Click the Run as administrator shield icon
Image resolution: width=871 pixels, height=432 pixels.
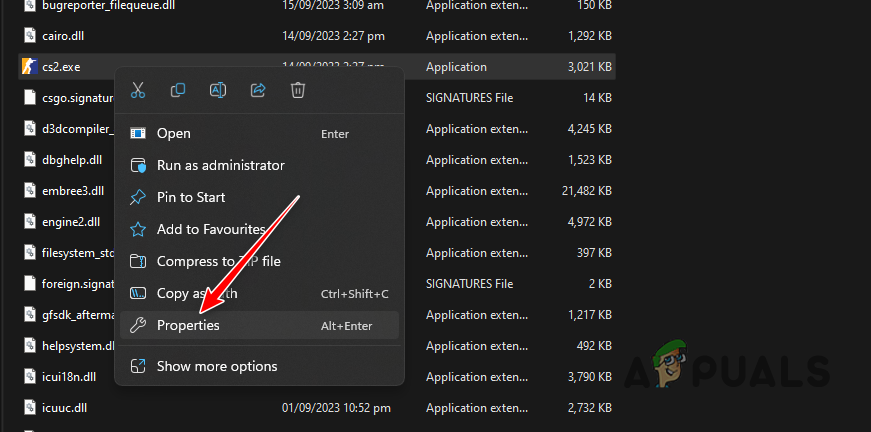[137, 165]
